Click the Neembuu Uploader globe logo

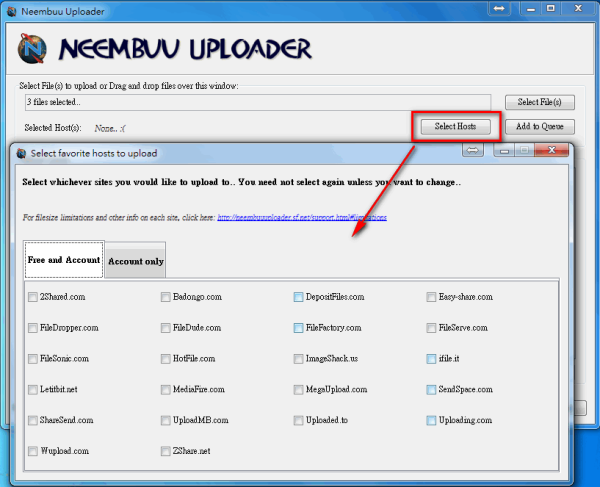(x=32, y=49)
